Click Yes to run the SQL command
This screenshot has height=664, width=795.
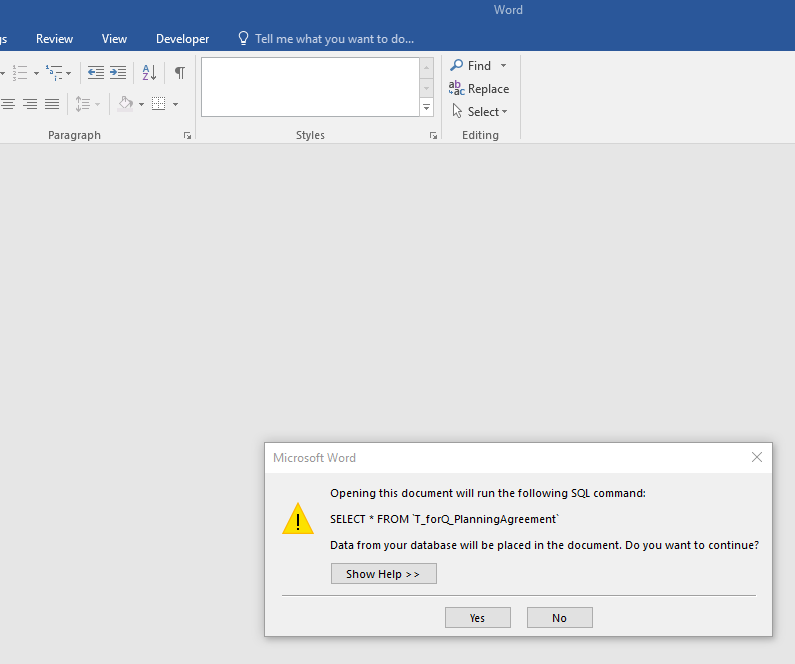click(478, 618)
